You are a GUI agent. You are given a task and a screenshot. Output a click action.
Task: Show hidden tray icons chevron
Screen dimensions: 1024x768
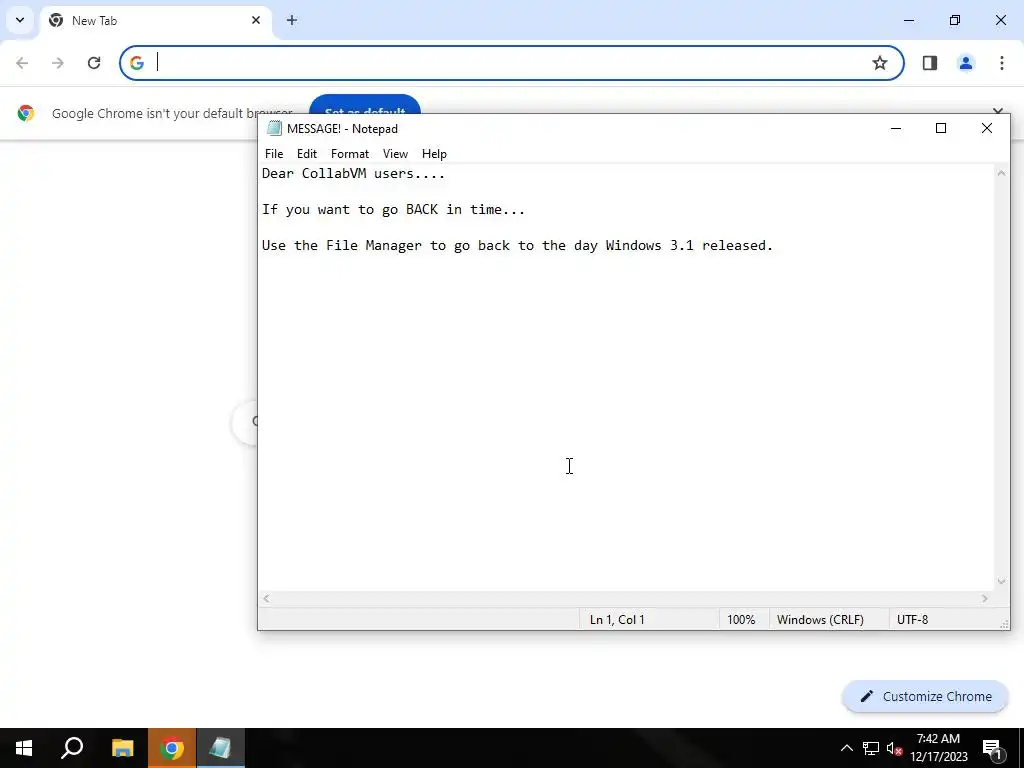tap(846, 748)
